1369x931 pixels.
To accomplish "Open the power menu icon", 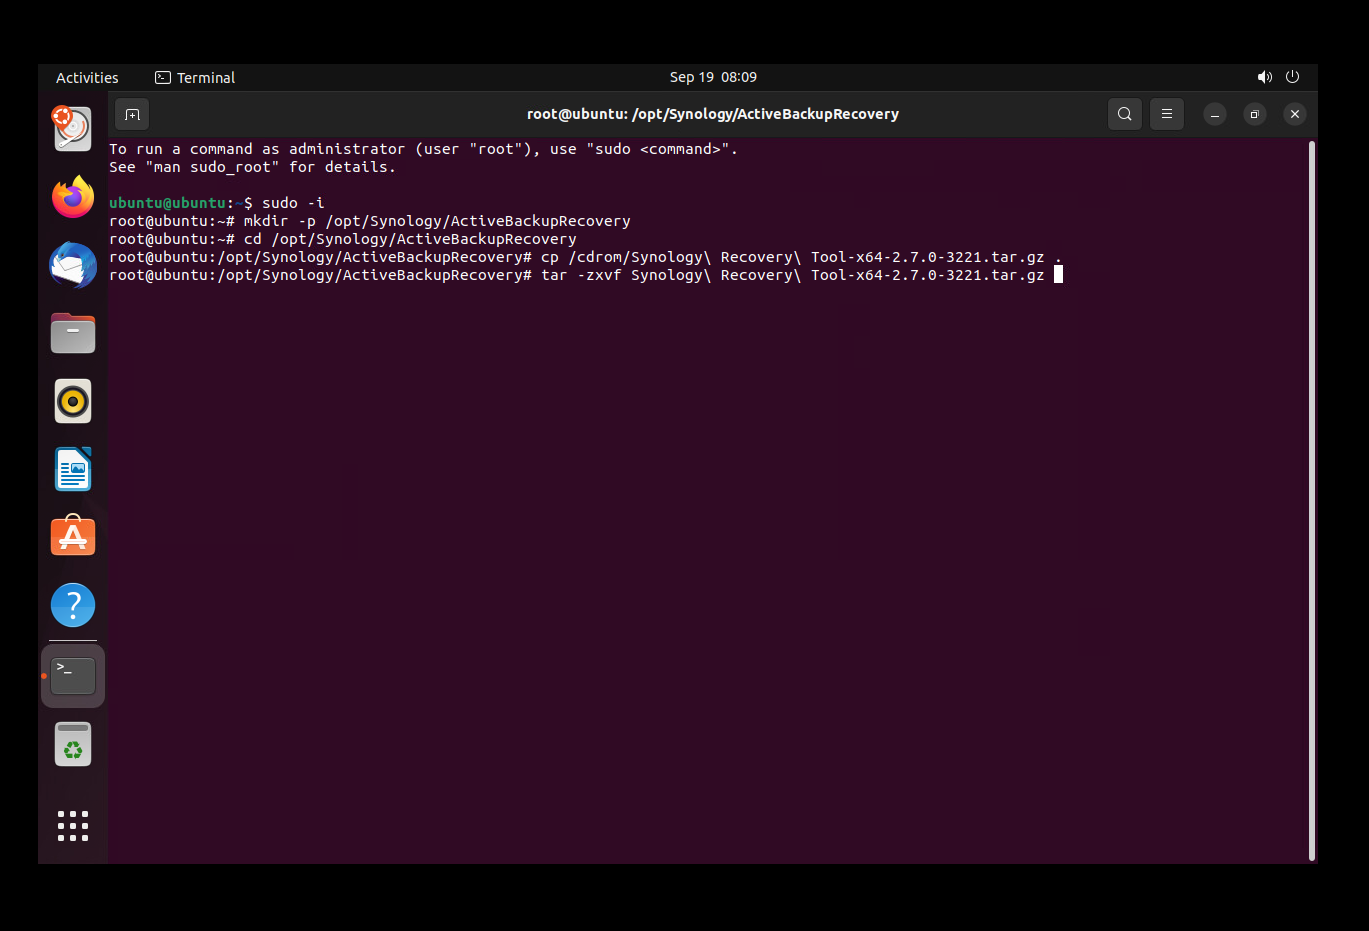I will pos(1292,77).
